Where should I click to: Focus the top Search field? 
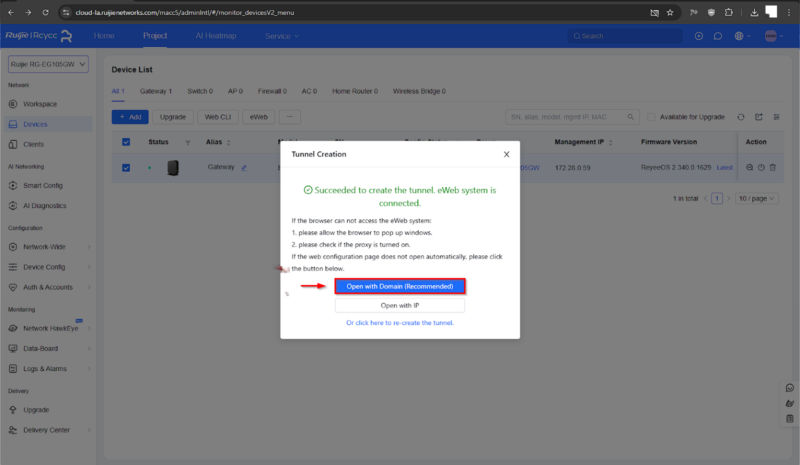pyautogui.click(x=625, y=36)
